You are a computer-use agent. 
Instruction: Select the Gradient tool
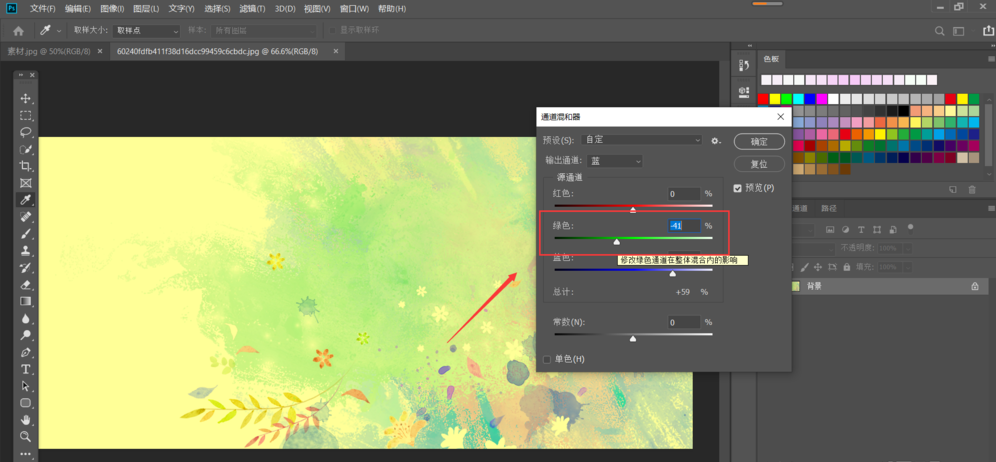click(x=26, y=301)
